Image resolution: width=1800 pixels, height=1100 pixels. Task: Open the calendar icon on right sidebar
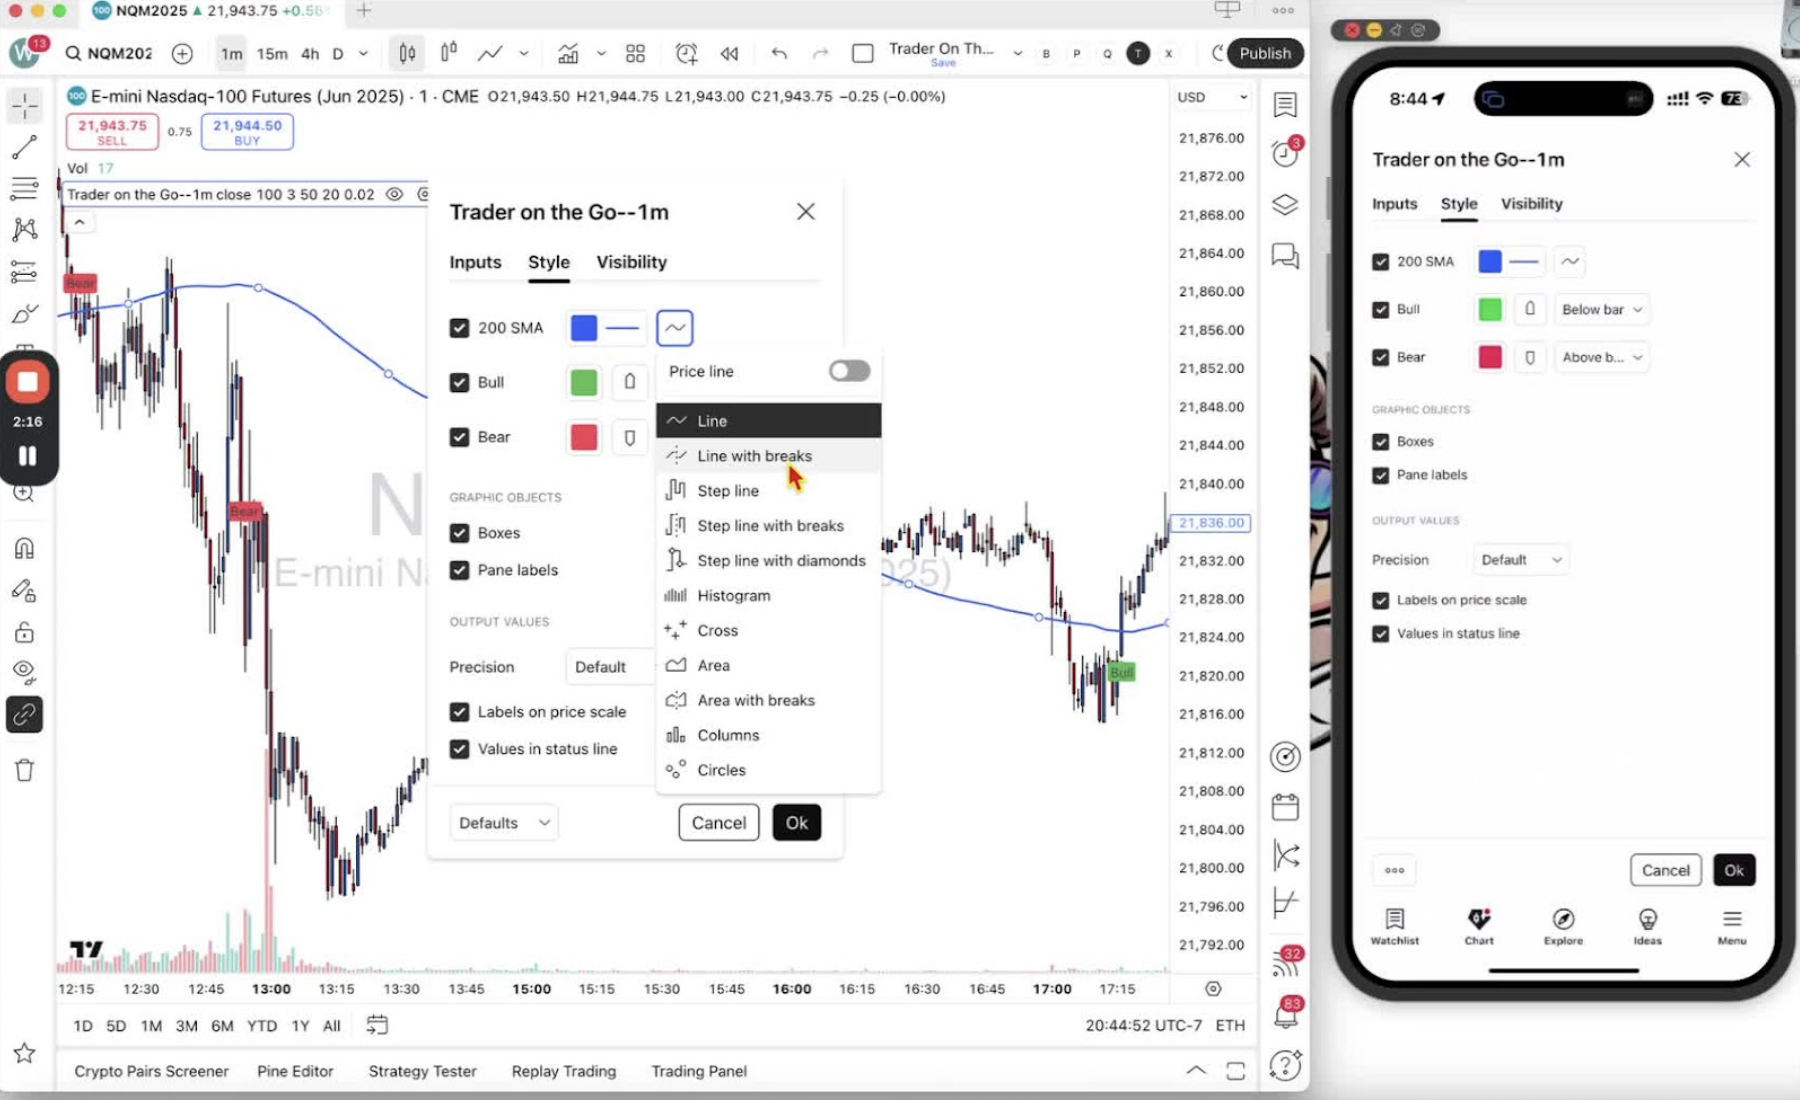[x=1285, y=806]
